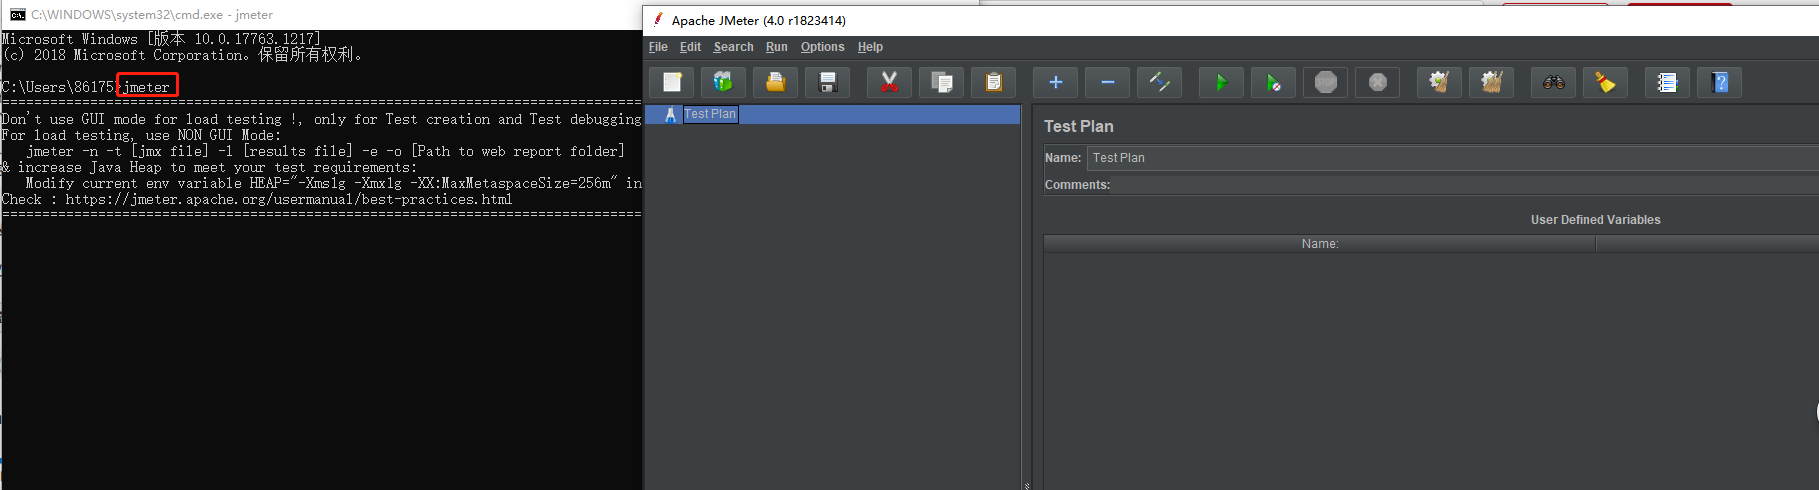This screenshot has height=490, width=1819.
Task: Open Search with the binoculars icon
Action: click(1553, 82)
